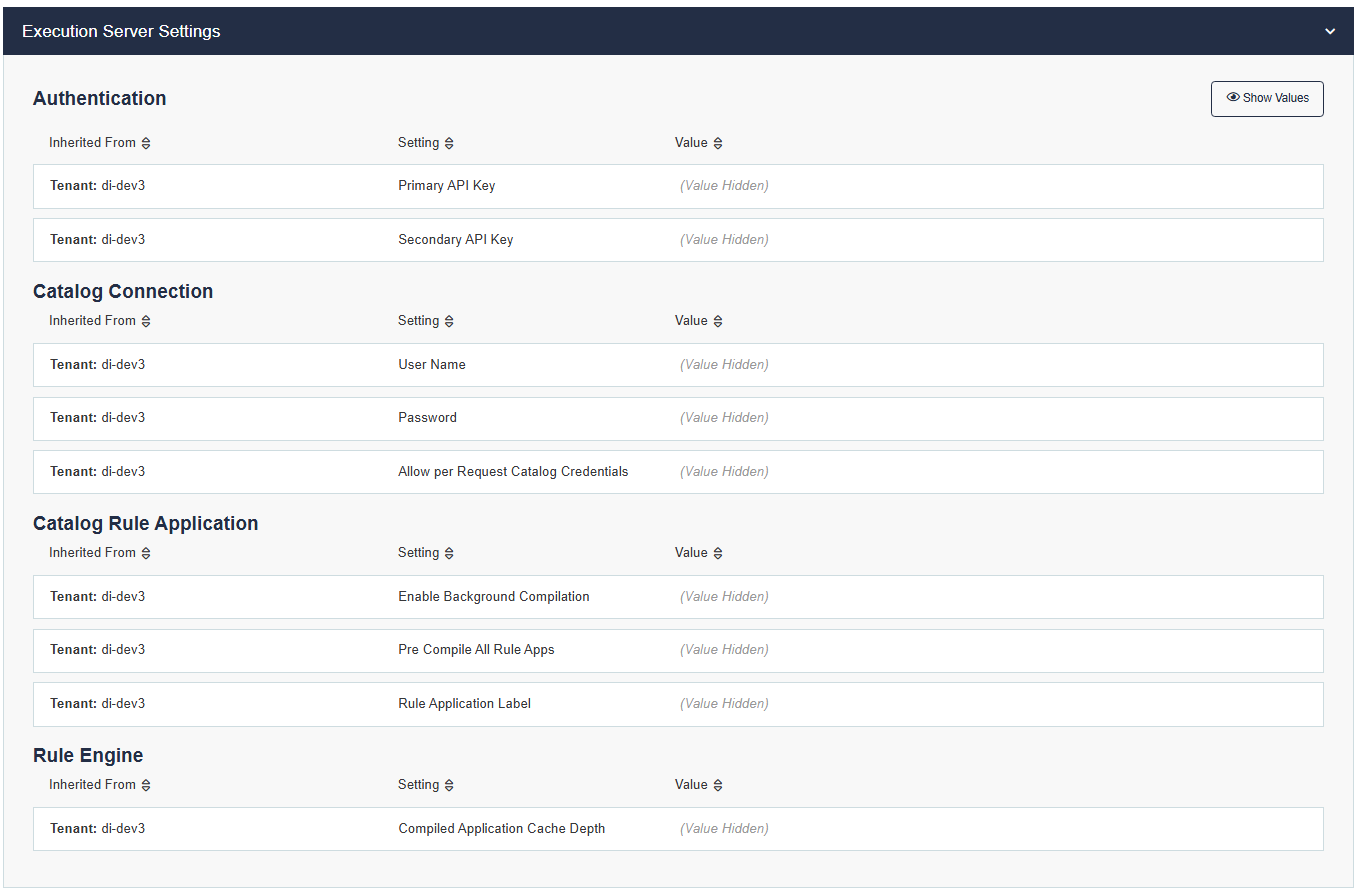Click the User Name setting row
The height and width of the screenshot is (894, 1357).
tap(677, 365)
